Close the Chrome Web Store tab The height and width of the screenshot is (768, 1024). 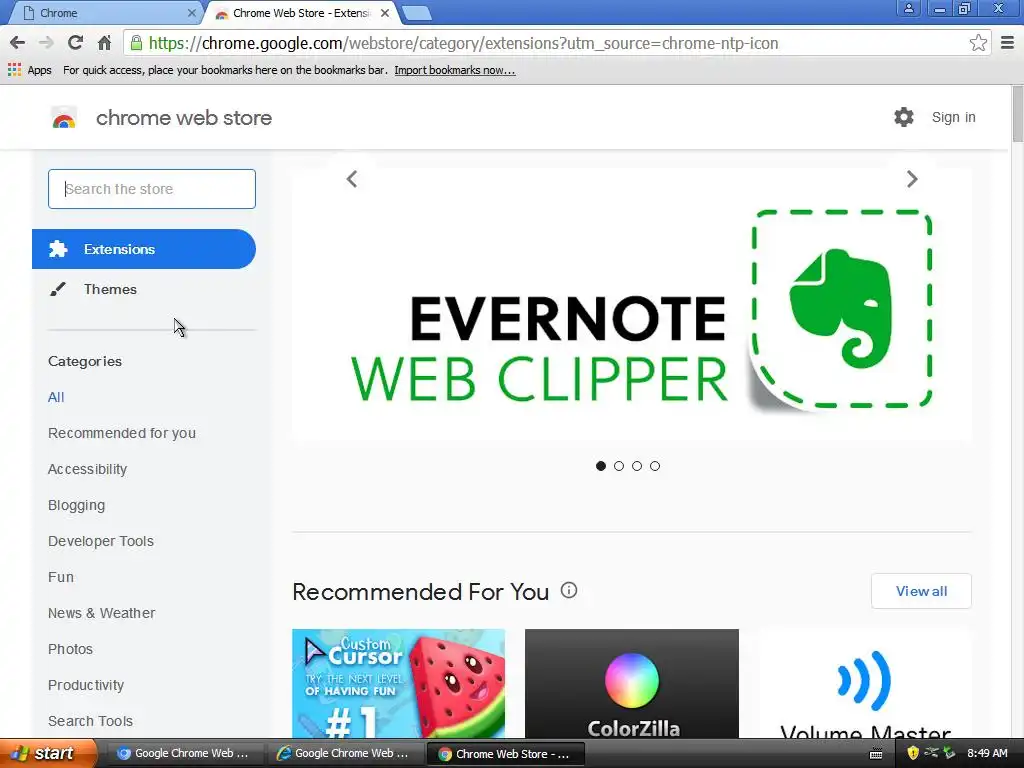click(x=385, y=12)
